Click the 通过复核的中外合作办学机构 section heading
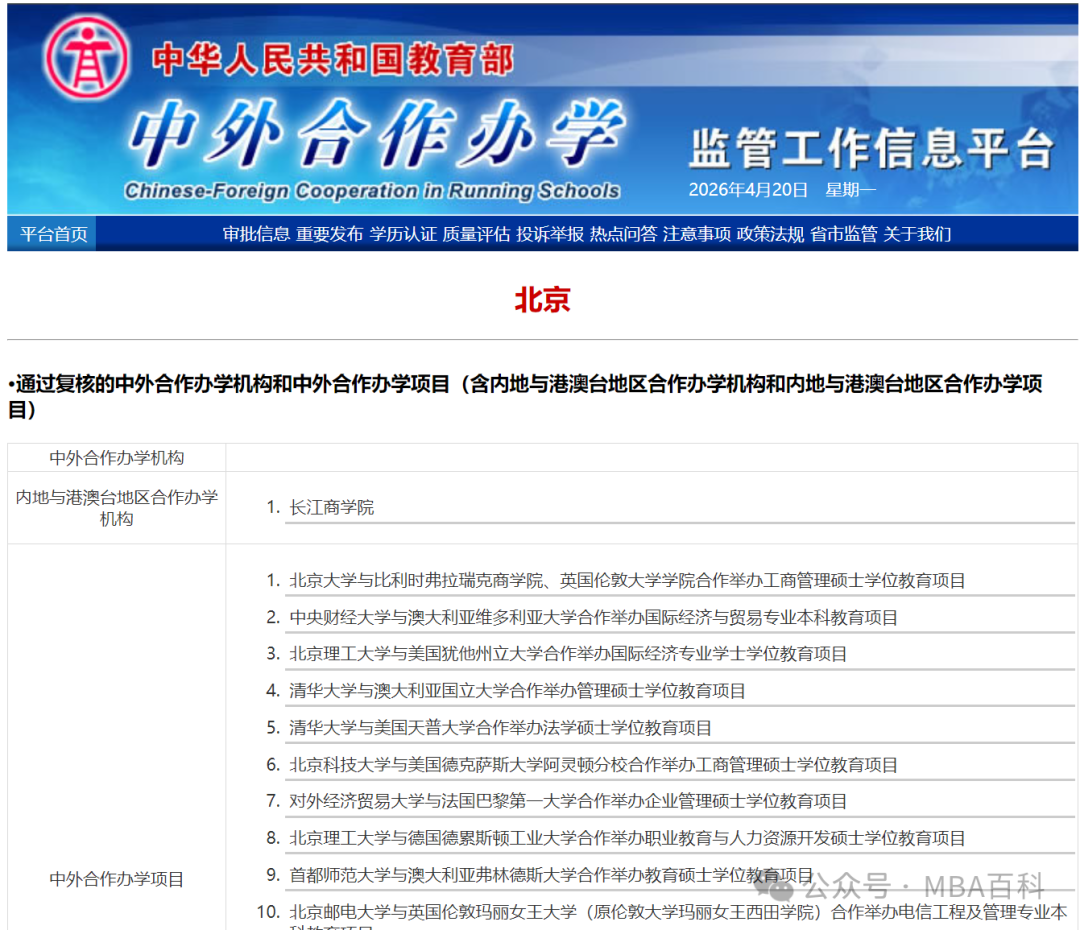This screenshot has height=930, width=1080. pyautogui.click(x=525, y=396)
